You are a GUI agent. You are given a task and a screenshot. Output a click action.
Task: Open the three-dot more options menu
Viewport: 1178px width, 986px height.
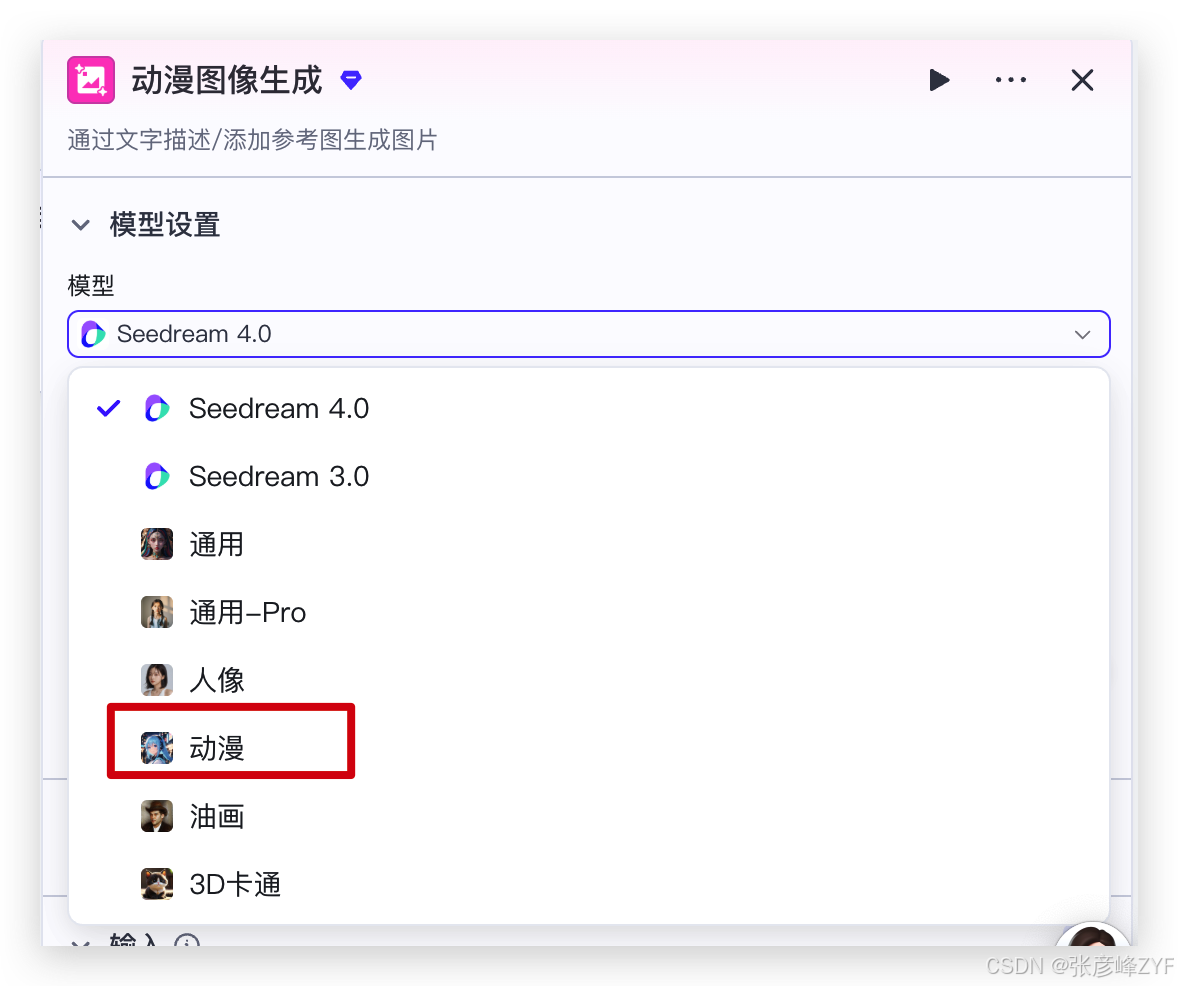[x=1010, y=80]
